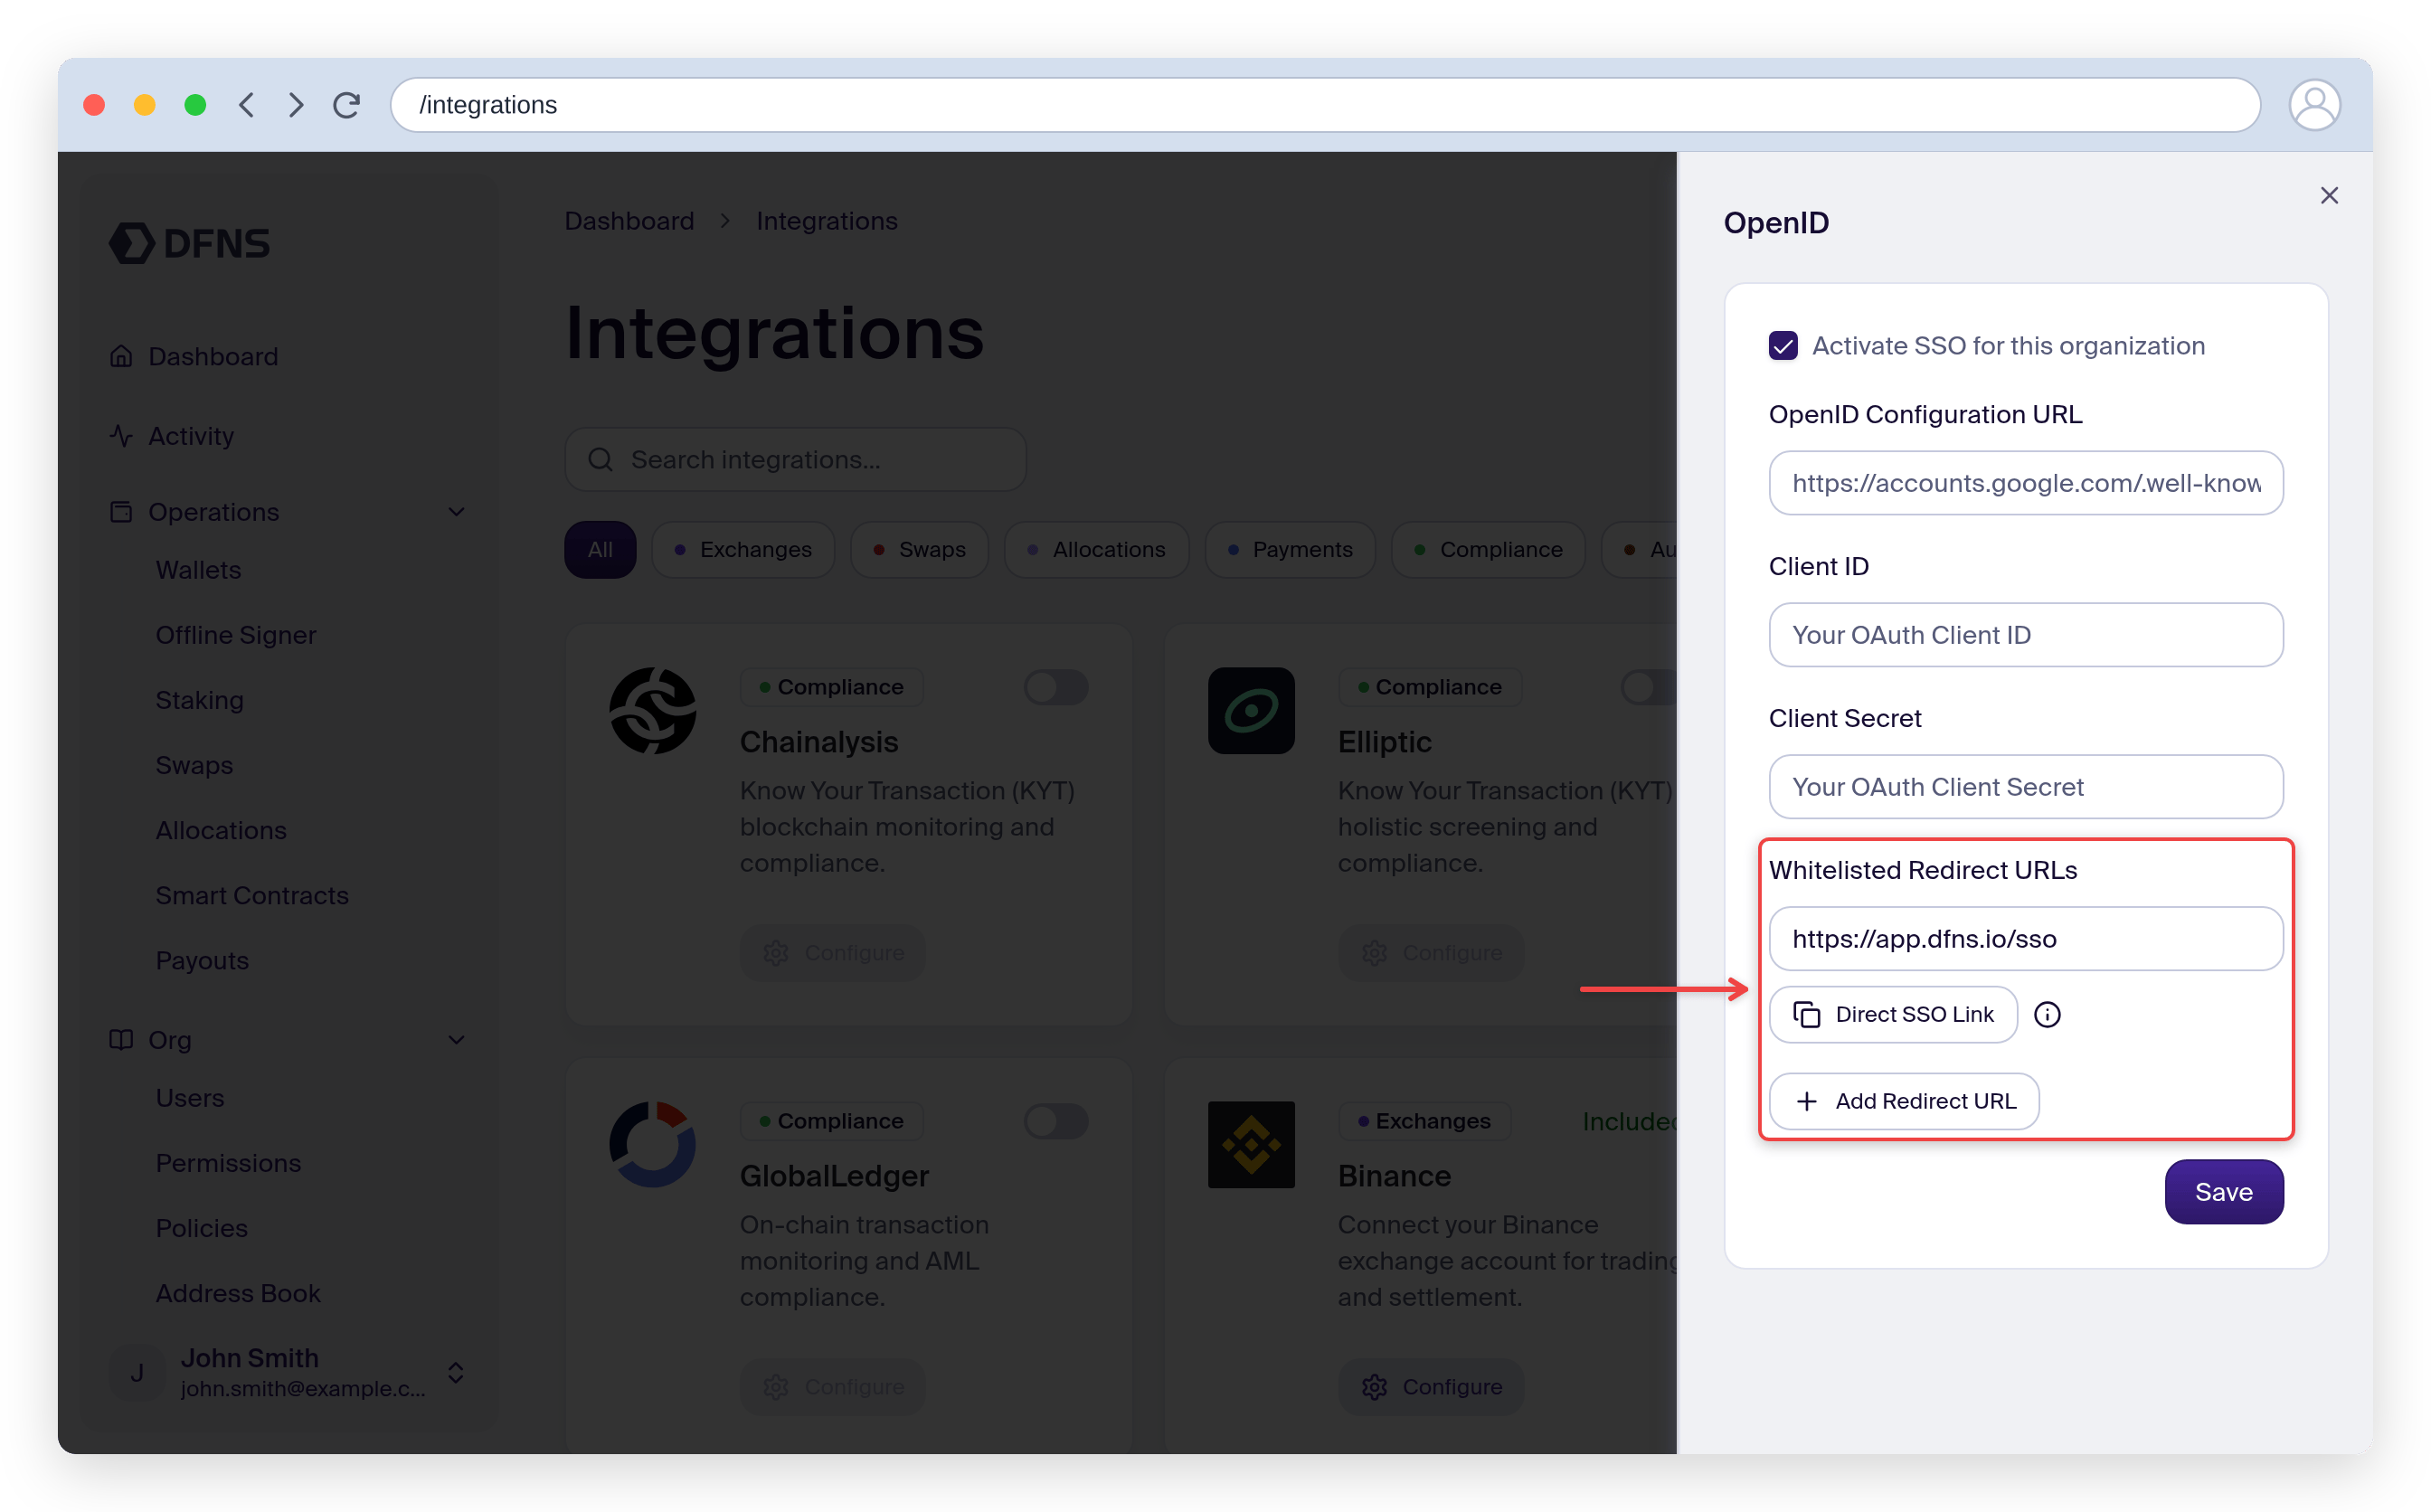Image resolution: width=2431 pixels, height=1512 pixels.
Task: Click the Elliptic logo
Action: pos(1251,711)
